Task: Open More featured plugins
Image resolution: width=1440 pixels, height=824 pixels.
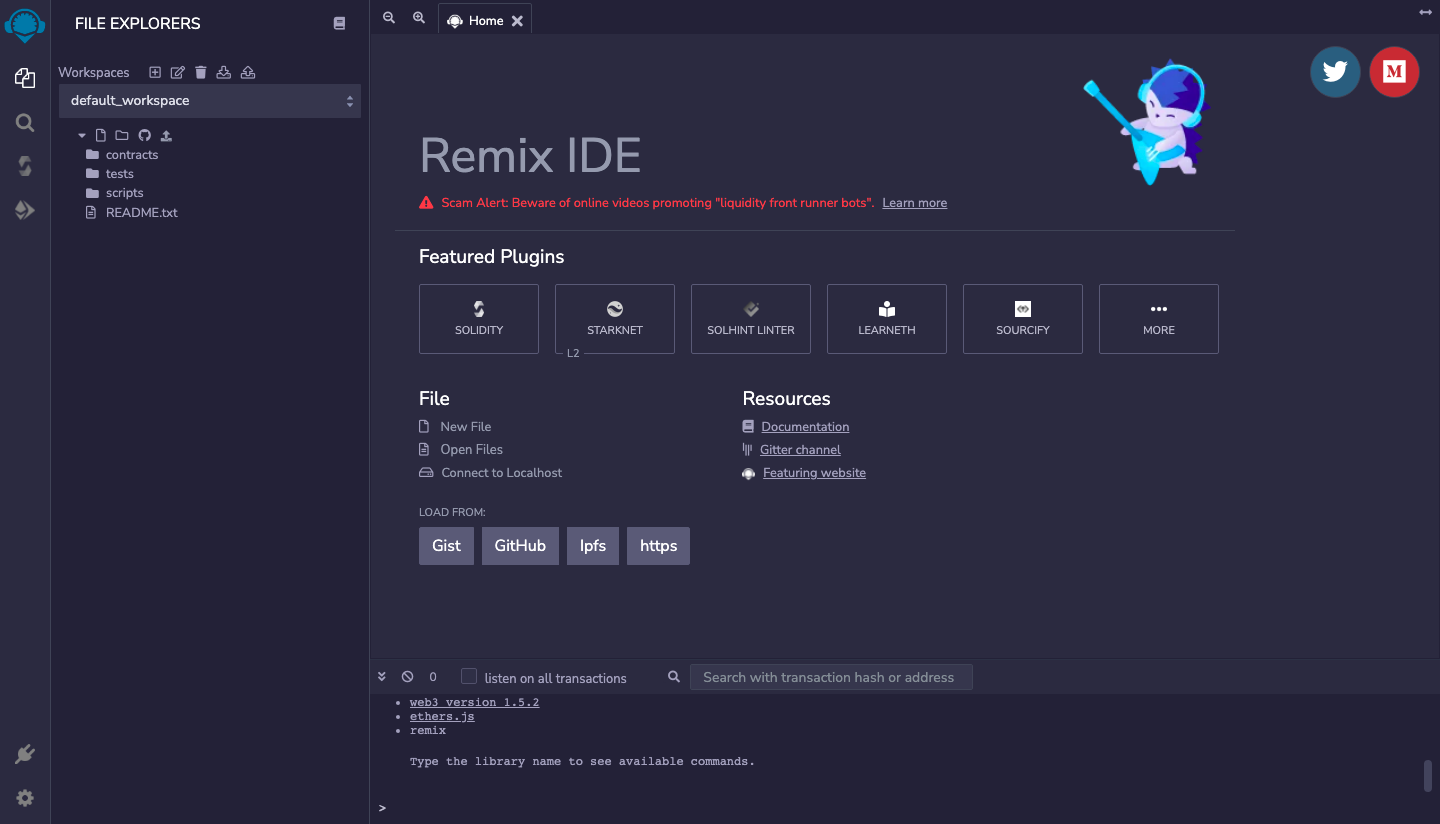Action: point(1159,319)
